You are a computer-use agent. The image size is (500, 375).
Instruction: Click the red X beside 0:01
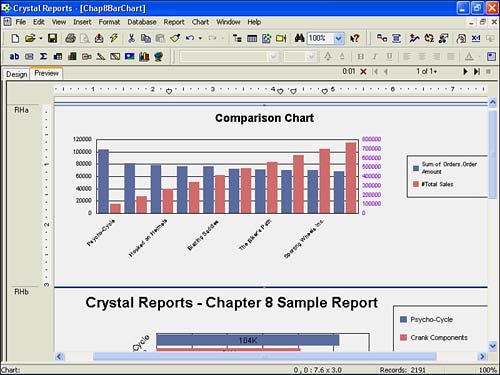click(364, 71)
